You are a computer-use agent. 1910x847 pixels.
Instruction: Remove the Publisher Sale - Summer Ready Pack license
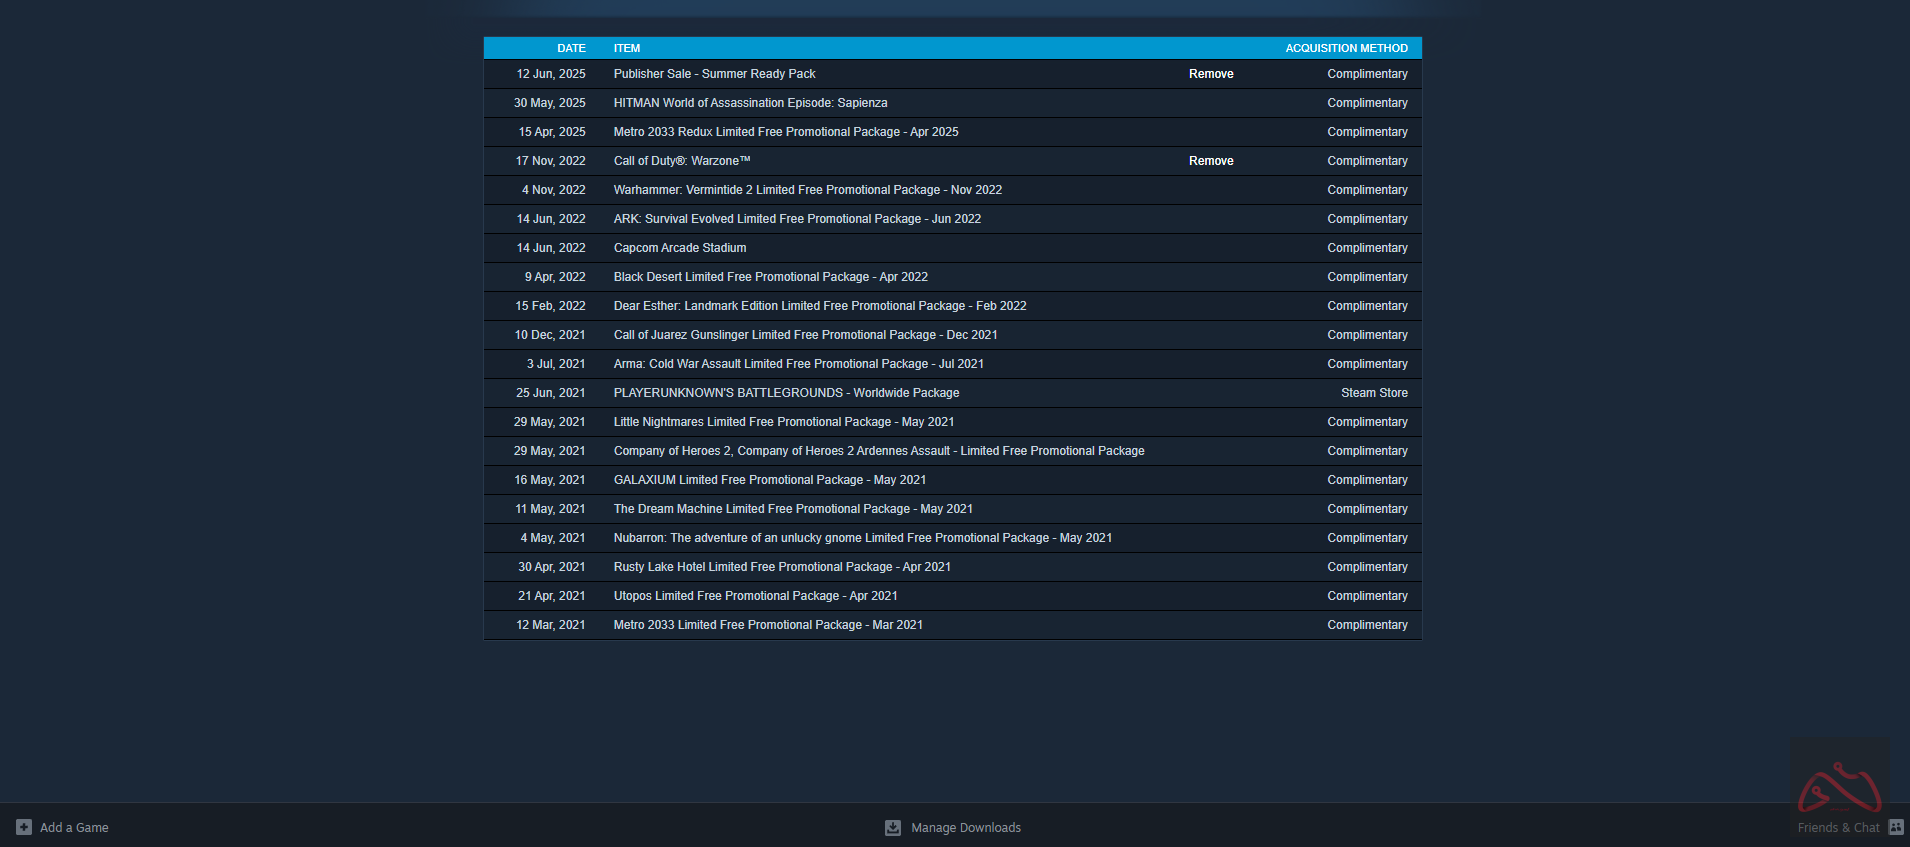point(1210,74)
